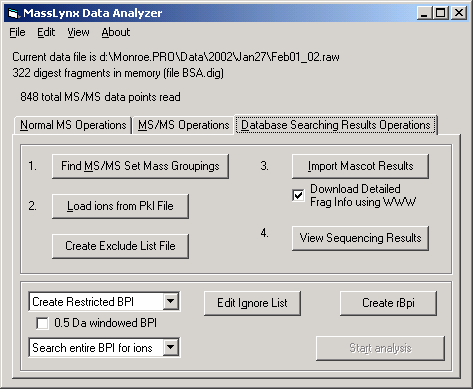Open View Sequencing Results
This screenshot has width=473, height=390.
point(360,238)
